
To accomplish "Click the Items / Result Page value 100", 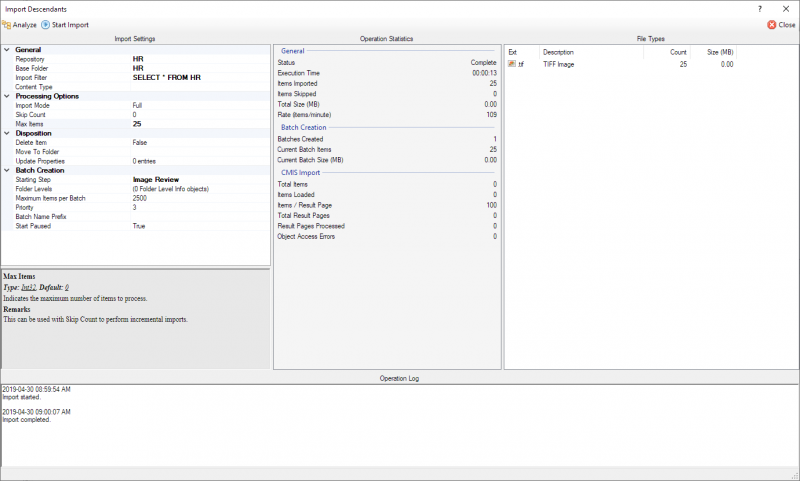I will point(491,205).
